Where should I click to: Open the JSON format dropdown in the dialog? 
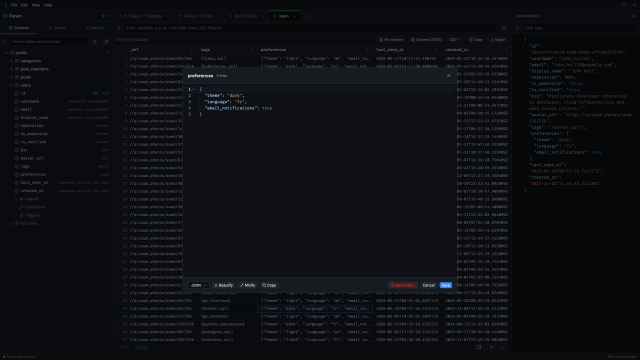[x=198, y=285]
